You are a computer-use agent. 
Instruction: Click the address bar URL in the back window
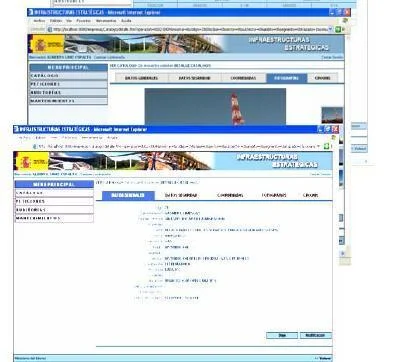pyautogui.click(x=190, y=29)
